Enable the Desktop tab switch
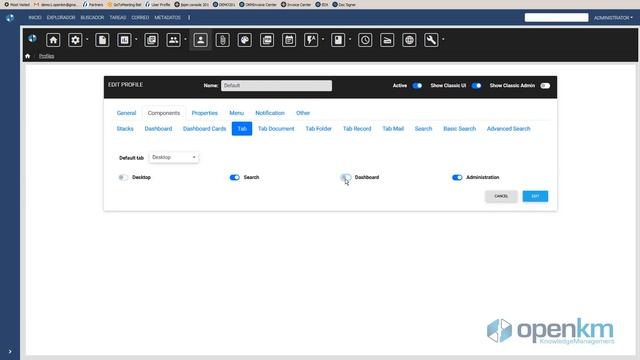Image resolution: width=640 pixels, height=360 pixels. 123,178
